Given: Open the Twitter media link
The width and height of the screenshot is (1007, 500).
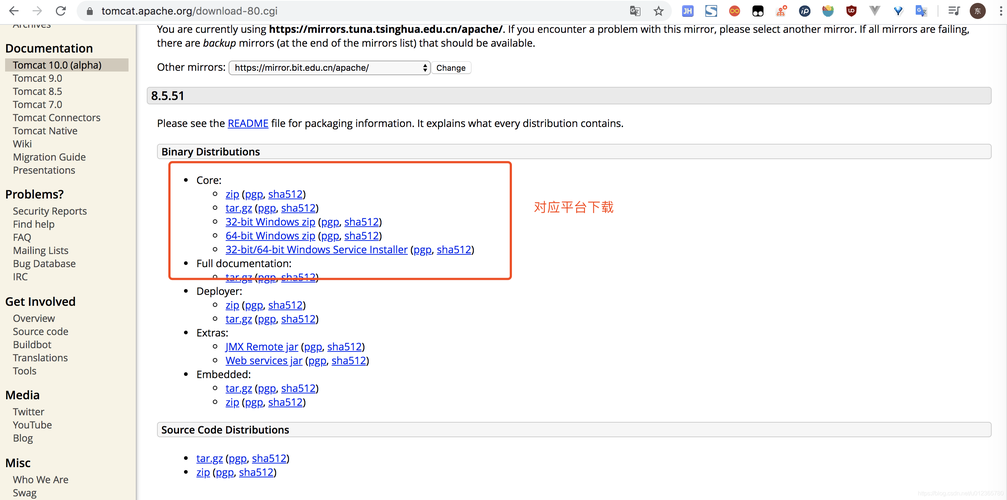Looking at the screenshot, I should point(28,412).
